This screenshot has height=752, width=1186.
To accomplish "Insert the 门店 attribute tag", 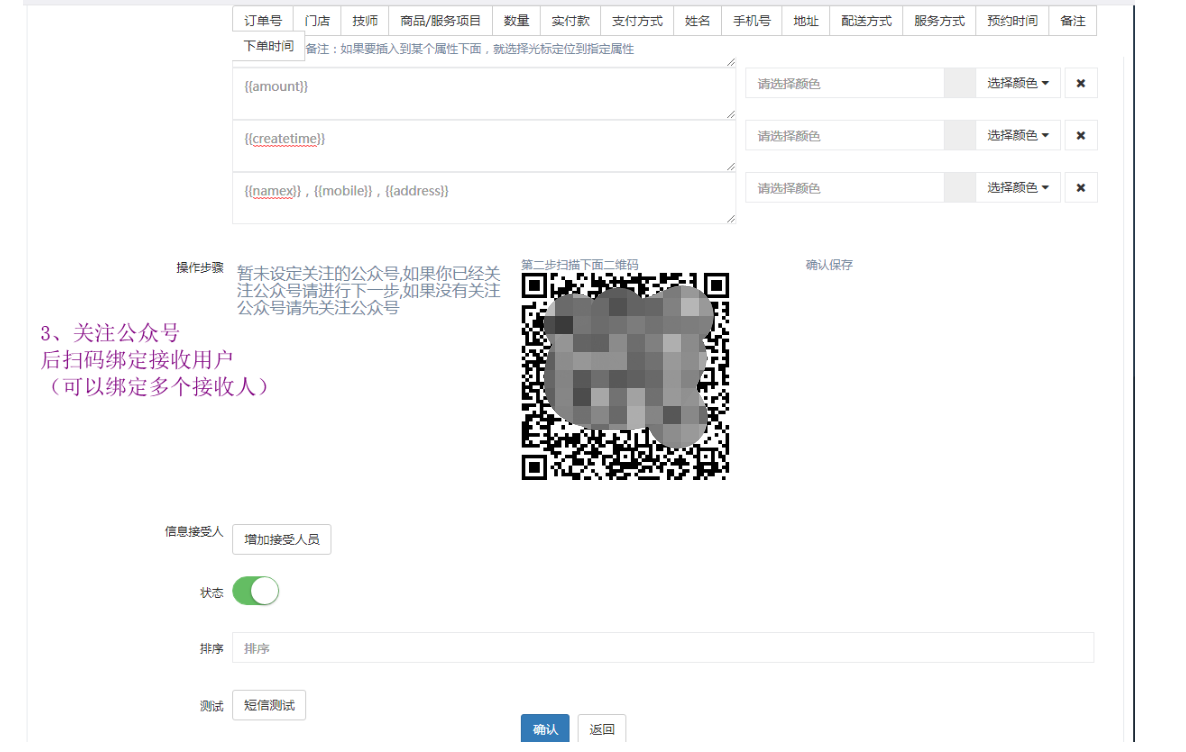I will (x=317, y=20).
